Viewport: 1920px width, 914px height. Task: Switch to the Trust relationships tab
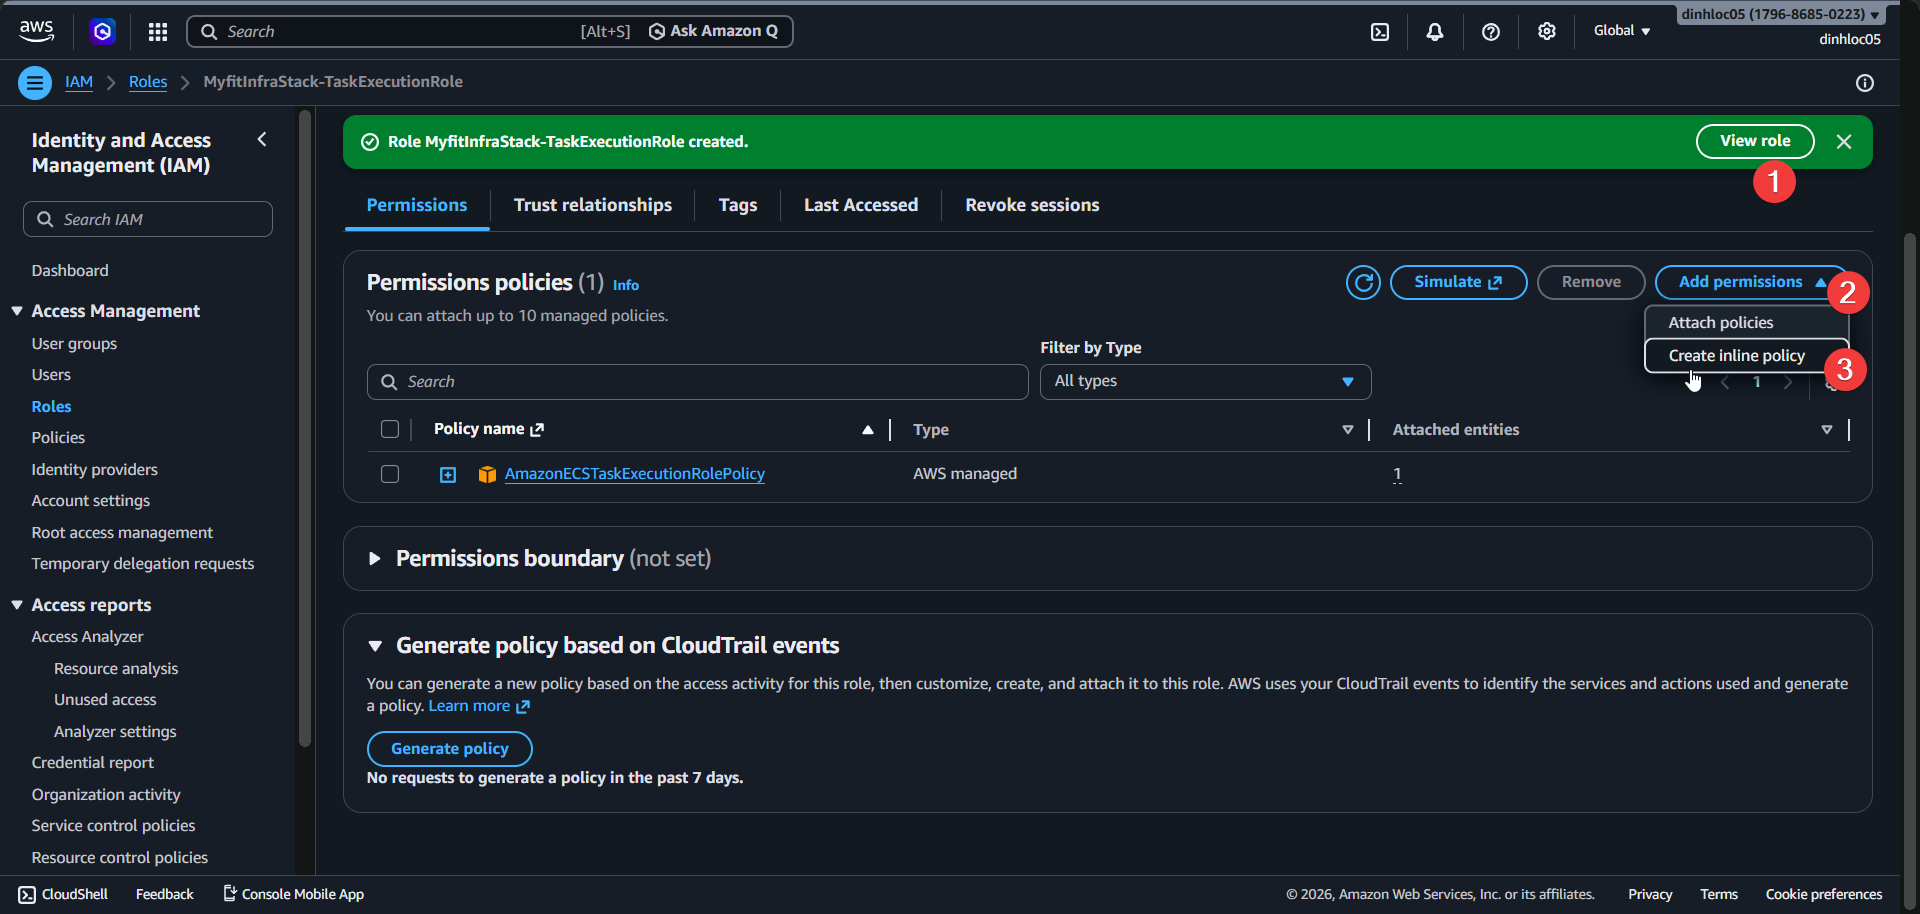coord(592,205)
